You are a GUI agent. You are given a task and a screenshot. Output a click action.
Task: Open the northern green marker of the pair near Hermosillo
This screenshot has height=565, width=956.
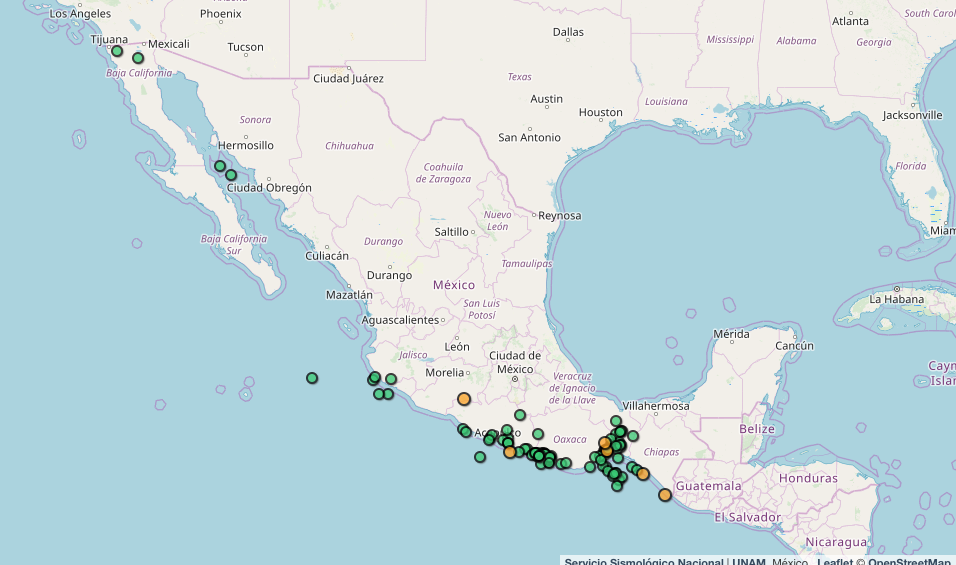[x=220, y=166]
